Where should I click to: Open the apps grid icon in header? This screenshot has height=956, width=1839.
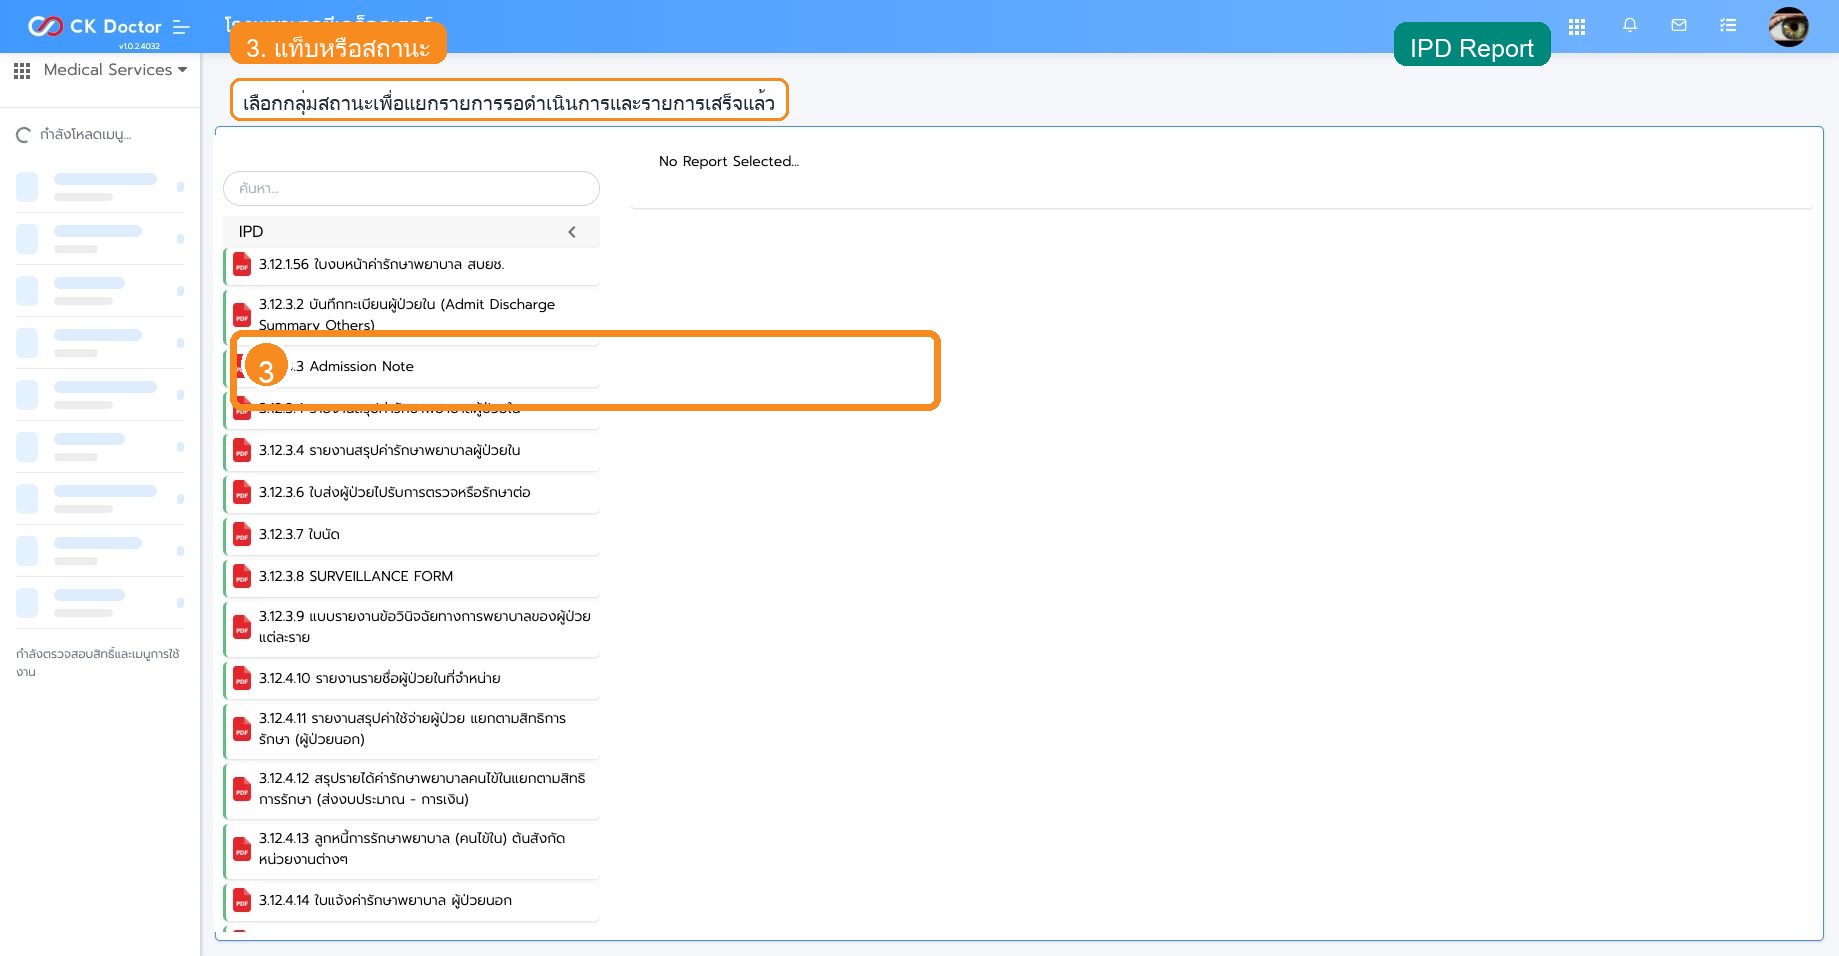pos(1577,27)
